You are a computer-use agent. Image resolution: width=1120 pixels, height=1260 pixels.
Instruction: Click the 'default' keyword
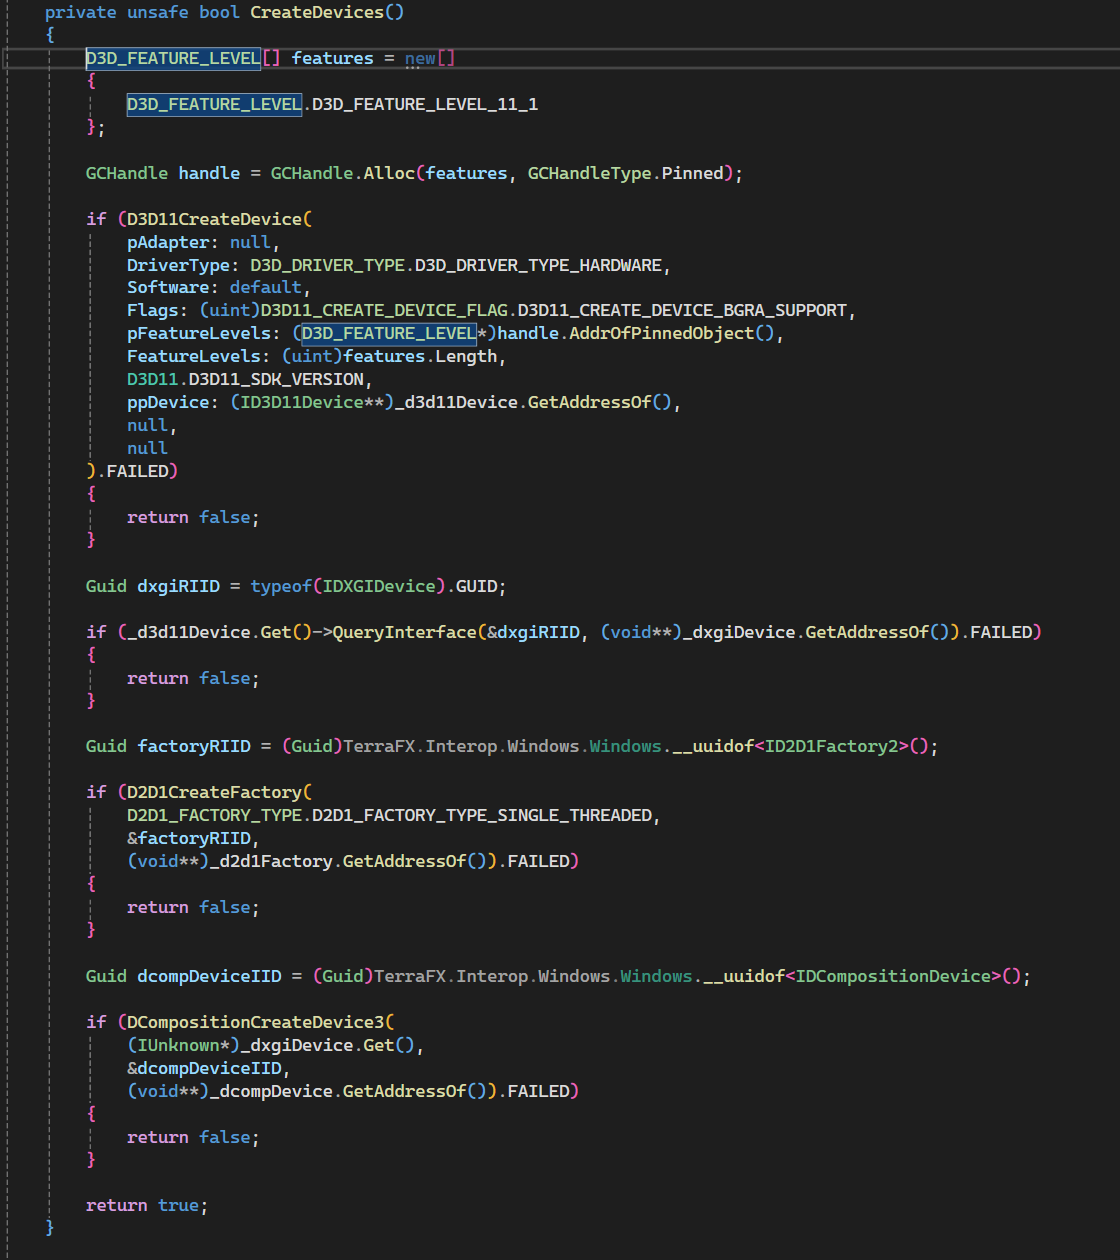(266, 287)
